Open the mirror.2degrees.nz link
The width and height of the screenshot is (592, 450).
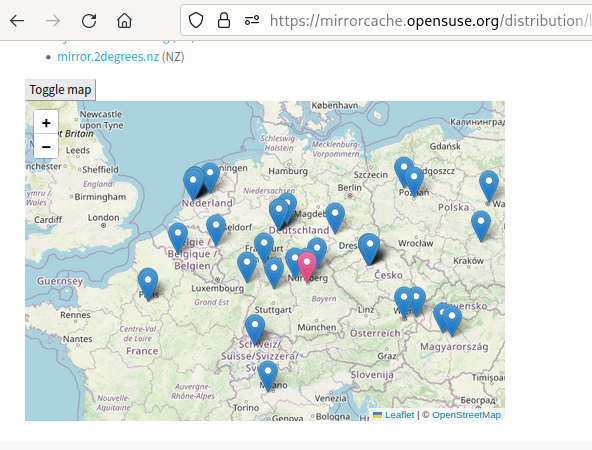[x=108, y=57]
